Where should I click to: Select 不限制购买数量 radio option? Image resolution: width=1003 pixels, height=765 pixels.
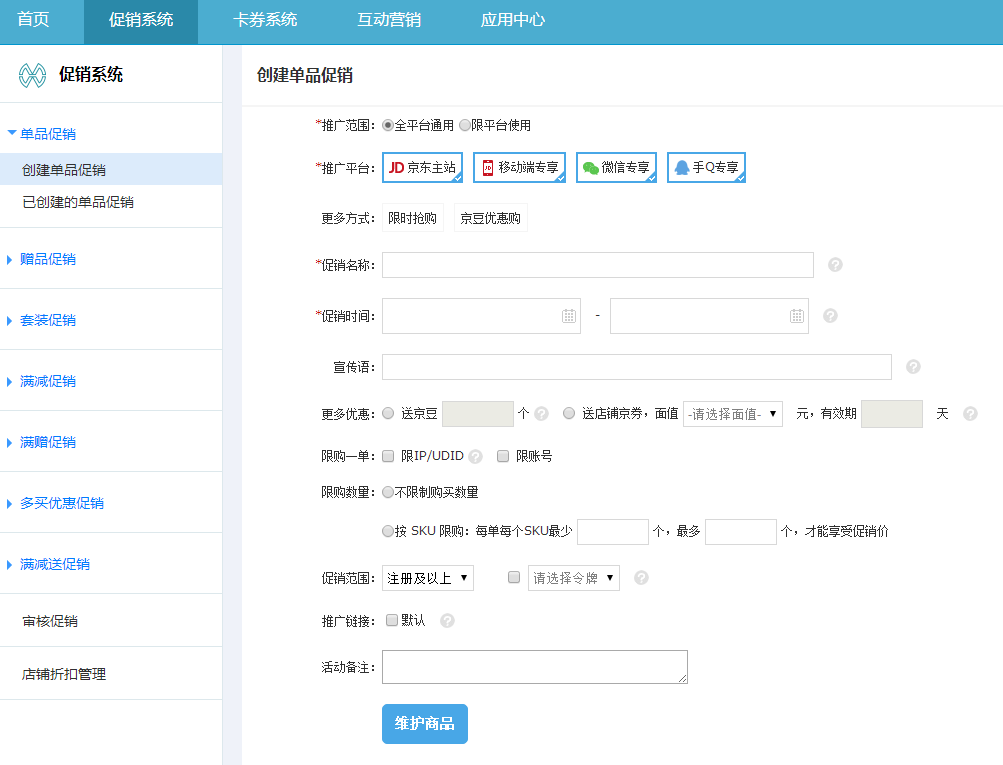pos(388,492)
